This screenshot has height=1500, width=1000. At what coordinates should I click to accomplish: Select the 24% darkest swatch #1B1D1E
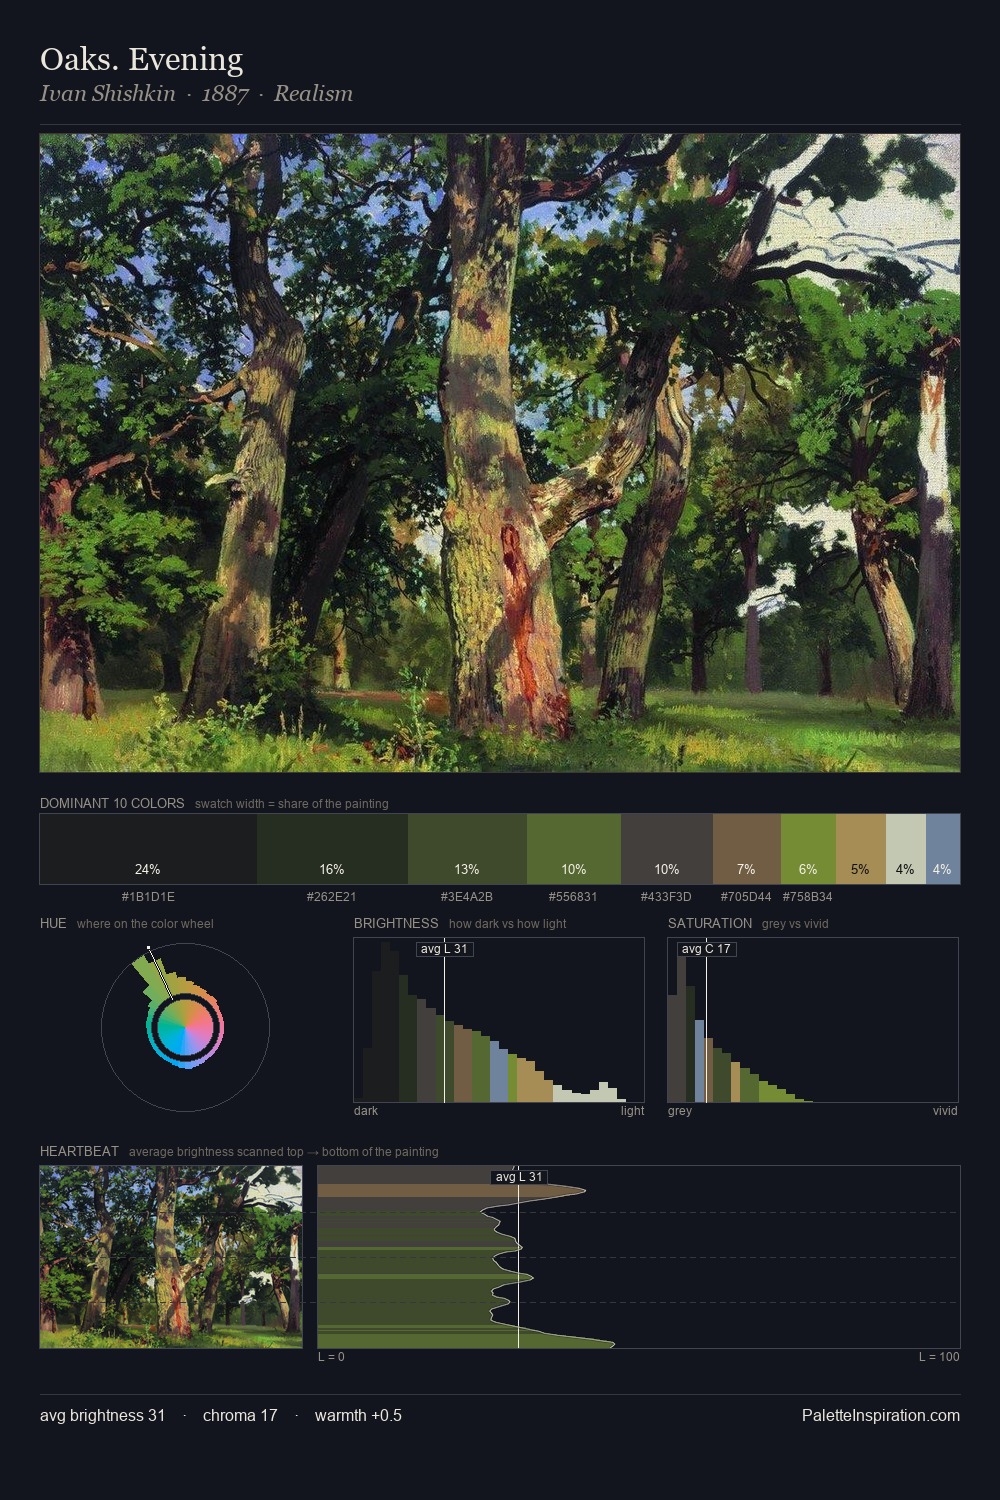(148, 849)
